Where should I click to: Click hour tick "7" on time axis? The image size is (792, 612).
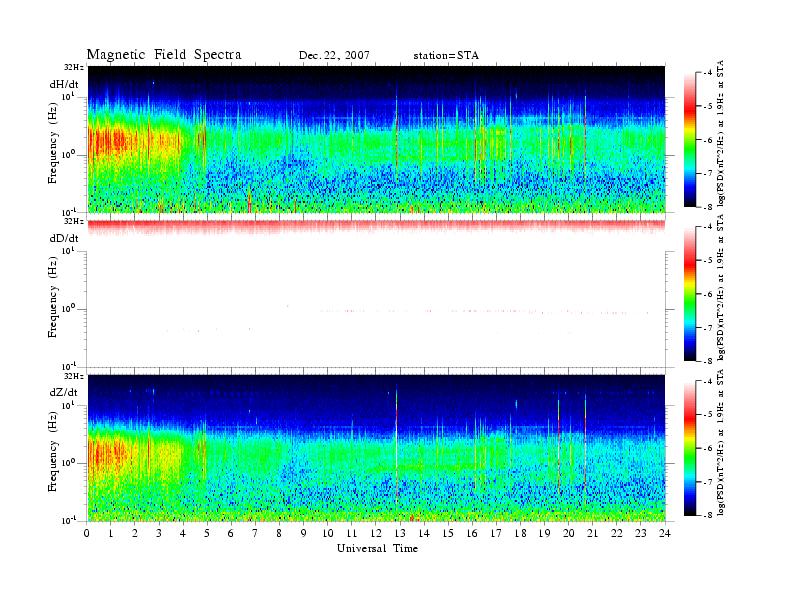[255, 533]
